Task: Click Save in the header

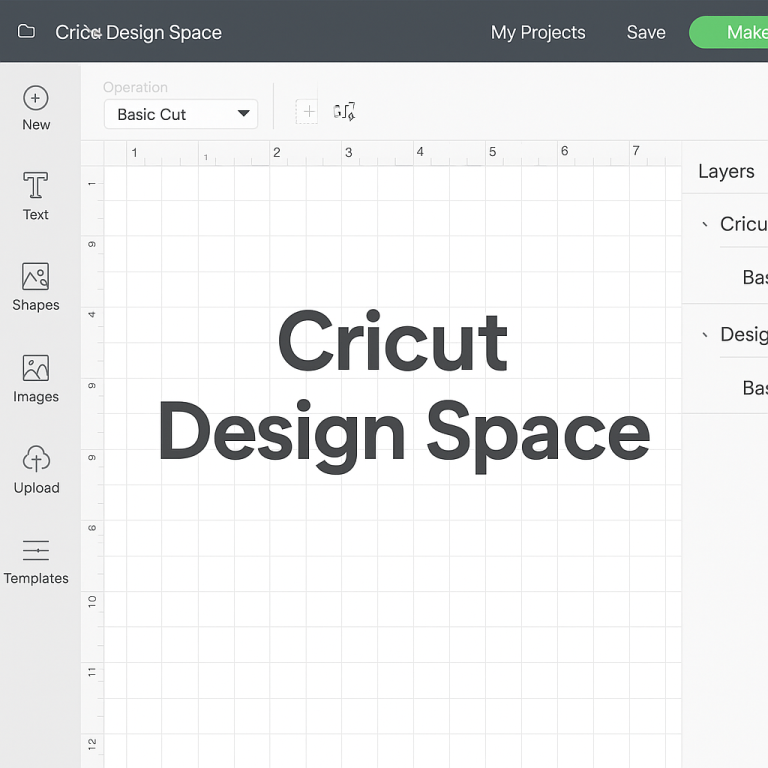Action: tap(646, 32)
